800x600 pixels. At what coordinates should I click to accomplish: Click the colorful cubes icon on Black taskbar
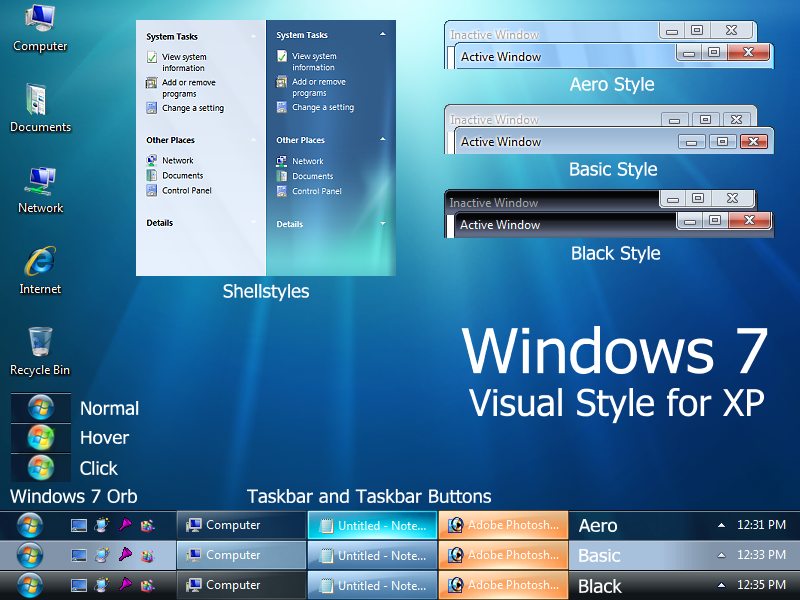click(147, 585)
